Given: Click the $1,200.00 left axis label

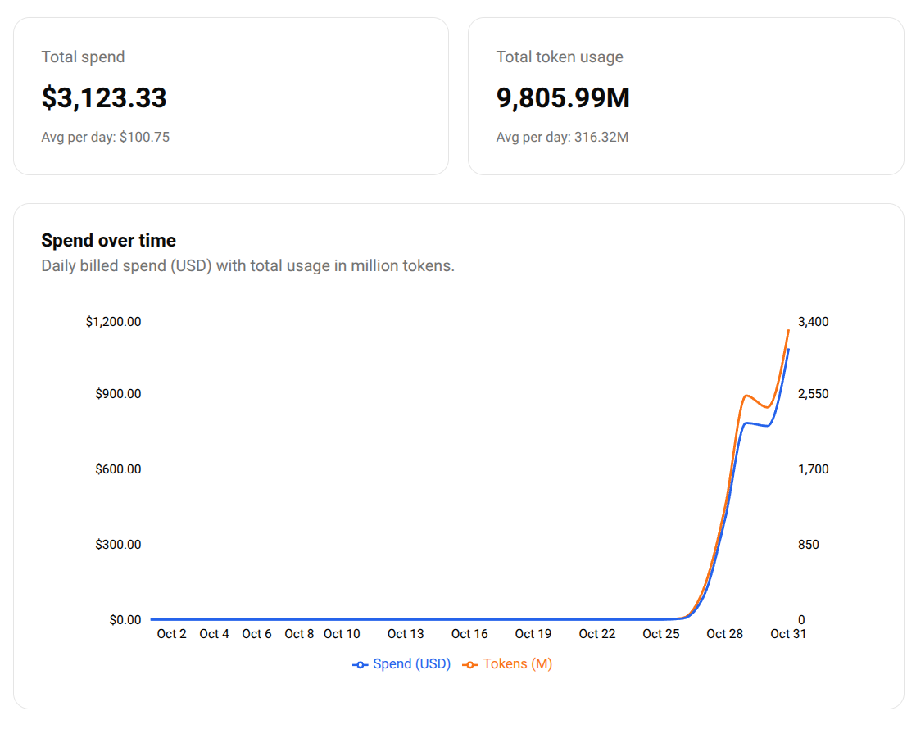Looking at the screenshot, I should (x=113, y=322).
